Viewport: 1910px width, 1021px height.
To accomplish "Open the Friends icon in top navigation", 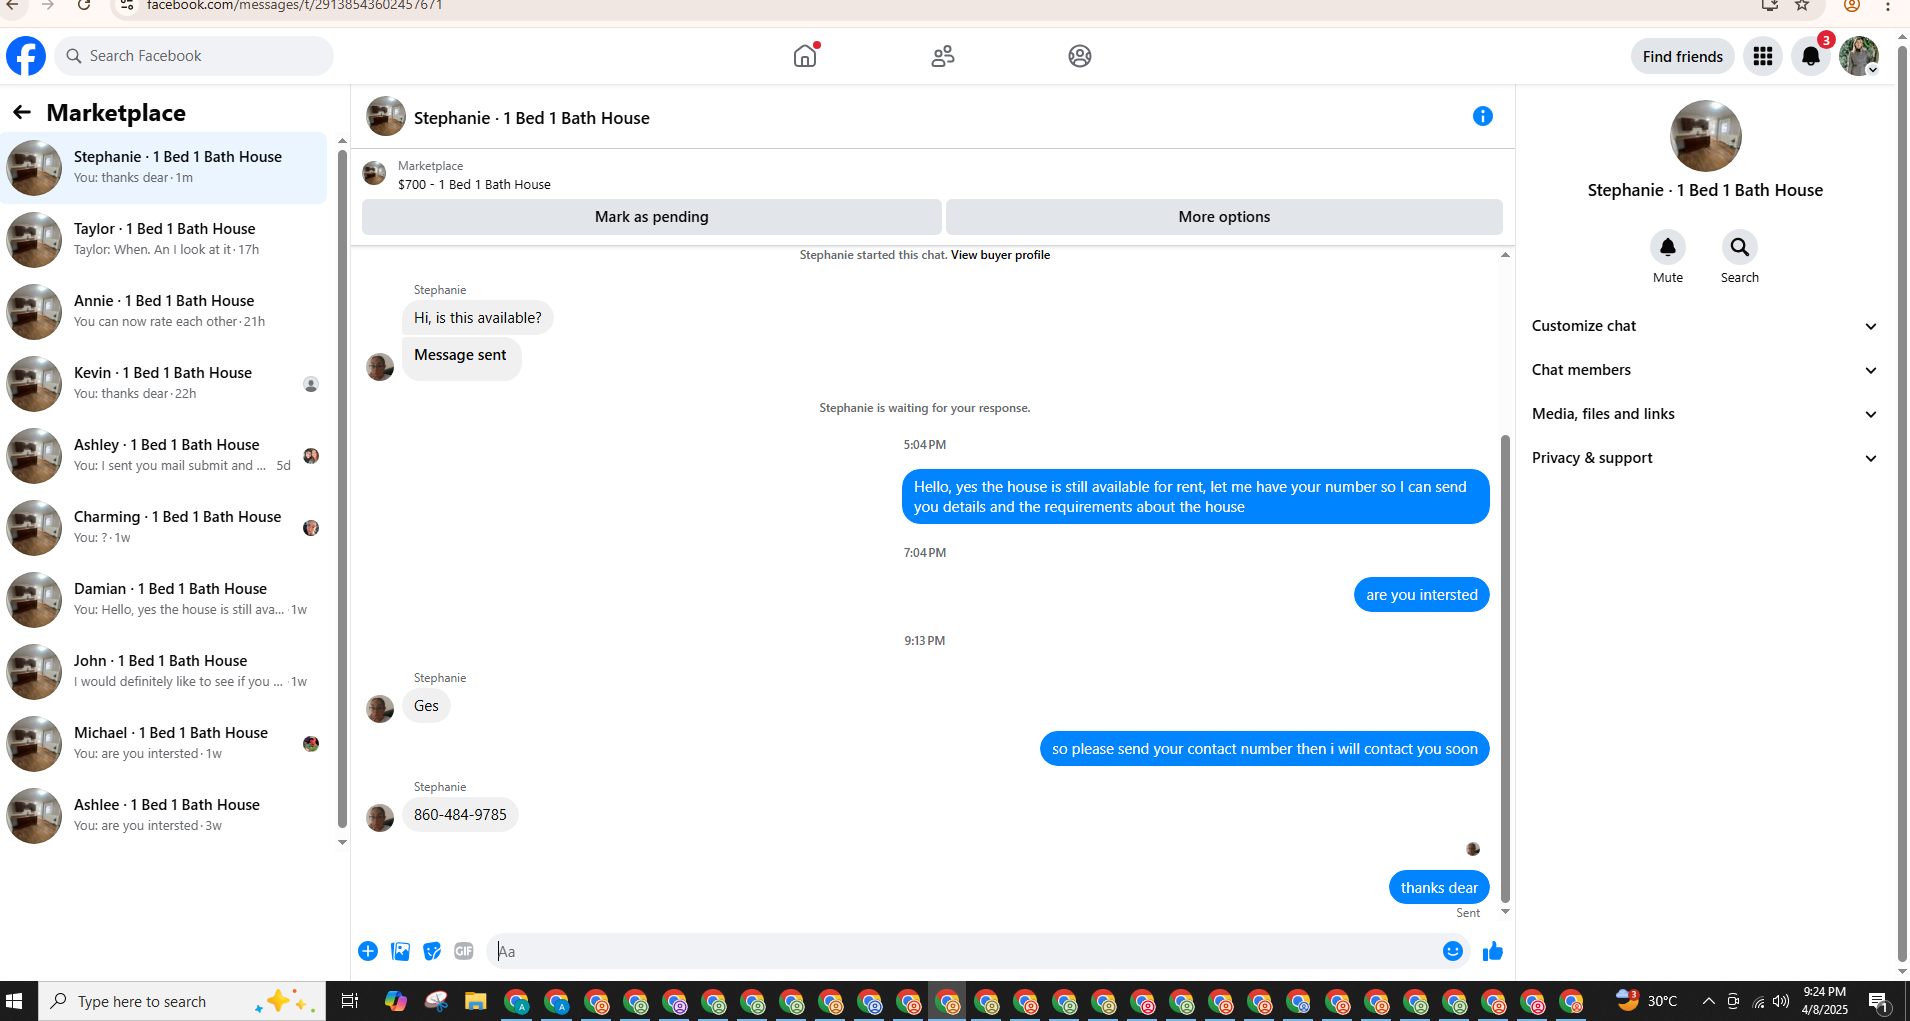I will 942,56.
